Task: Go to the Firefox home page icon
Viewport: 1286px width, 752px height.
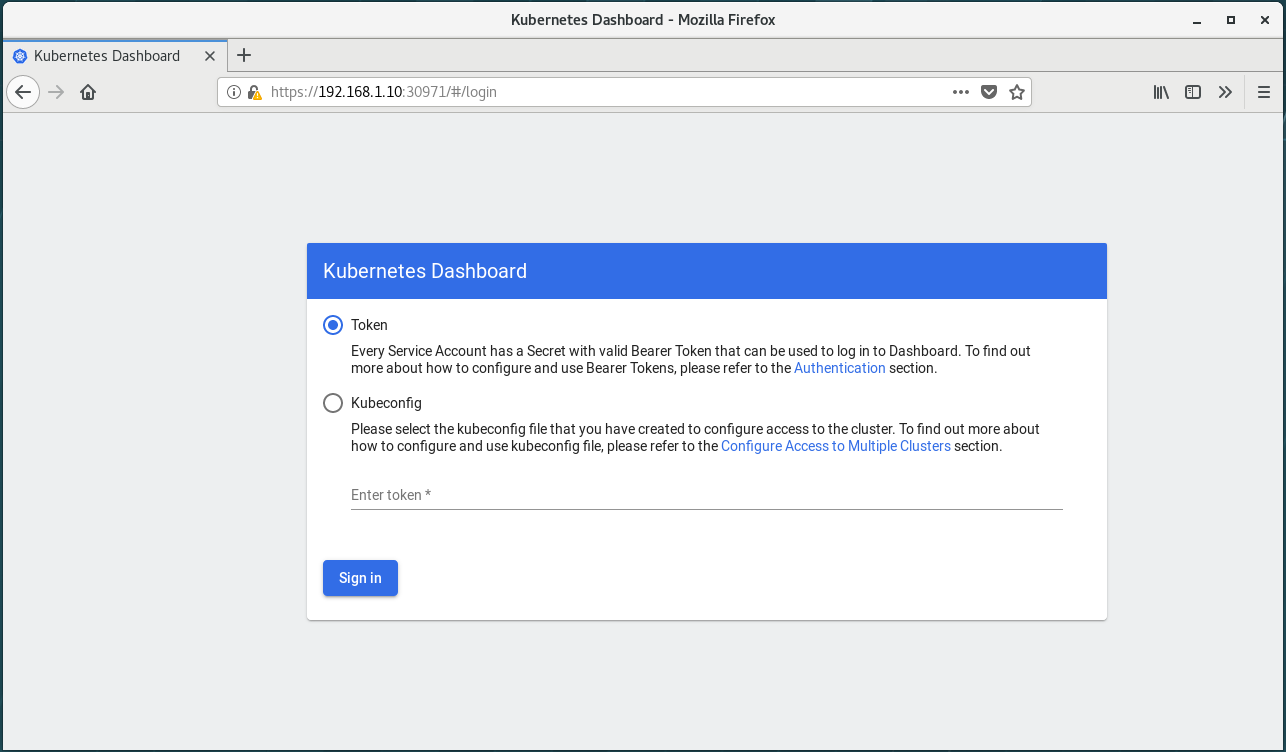Action: (88, 92)
